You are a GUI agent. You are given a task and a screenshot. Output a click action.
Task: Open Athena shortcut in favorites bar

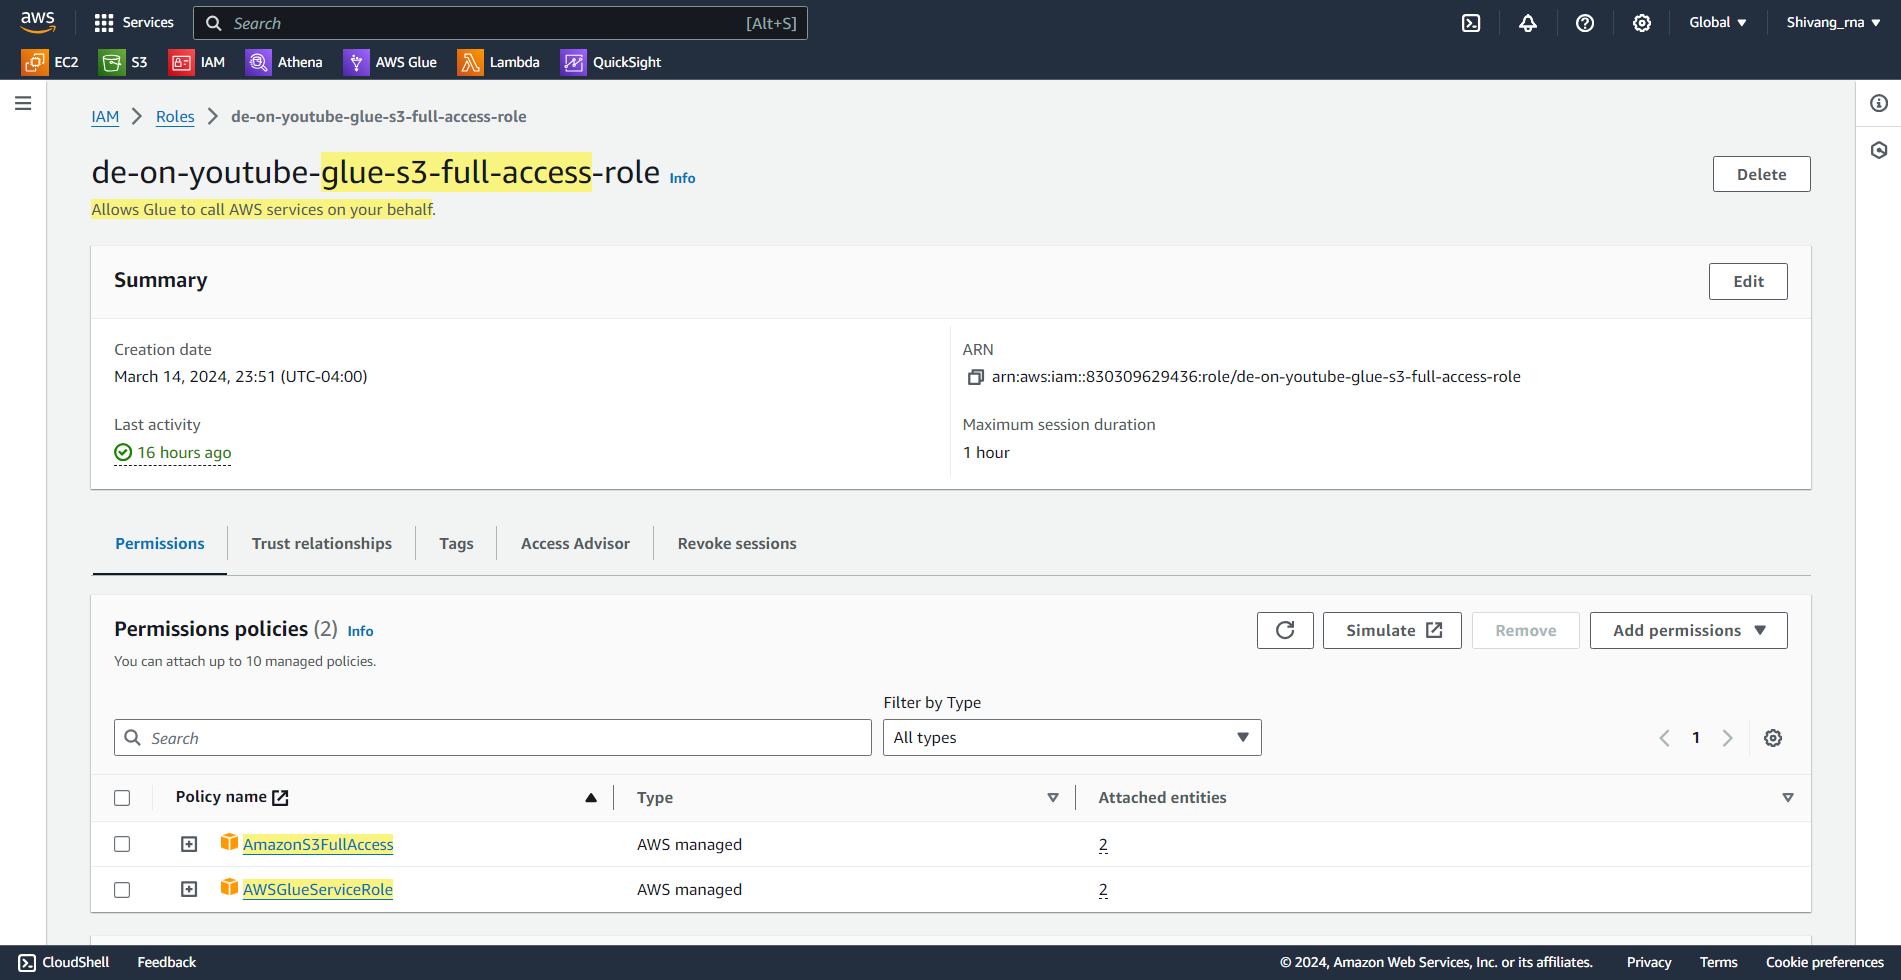[285, 62]
